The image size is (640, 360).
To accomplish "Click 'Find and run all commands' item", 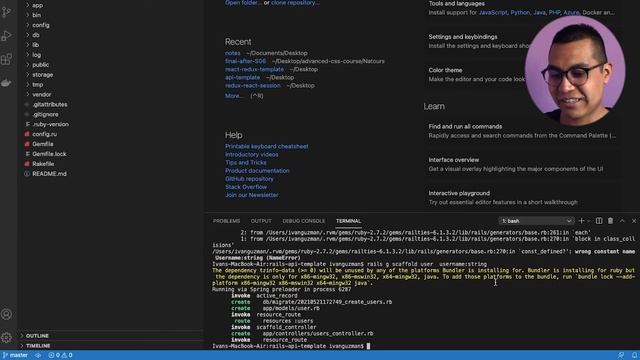I will (522, 131).
